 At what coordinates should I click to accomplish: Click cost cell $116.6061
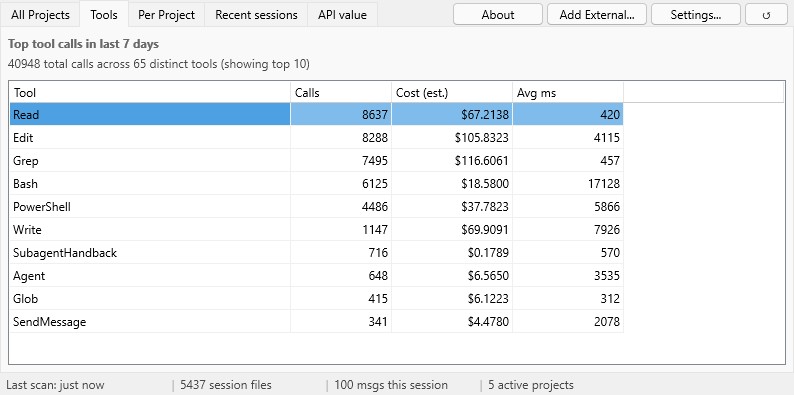tap(482, 161)
